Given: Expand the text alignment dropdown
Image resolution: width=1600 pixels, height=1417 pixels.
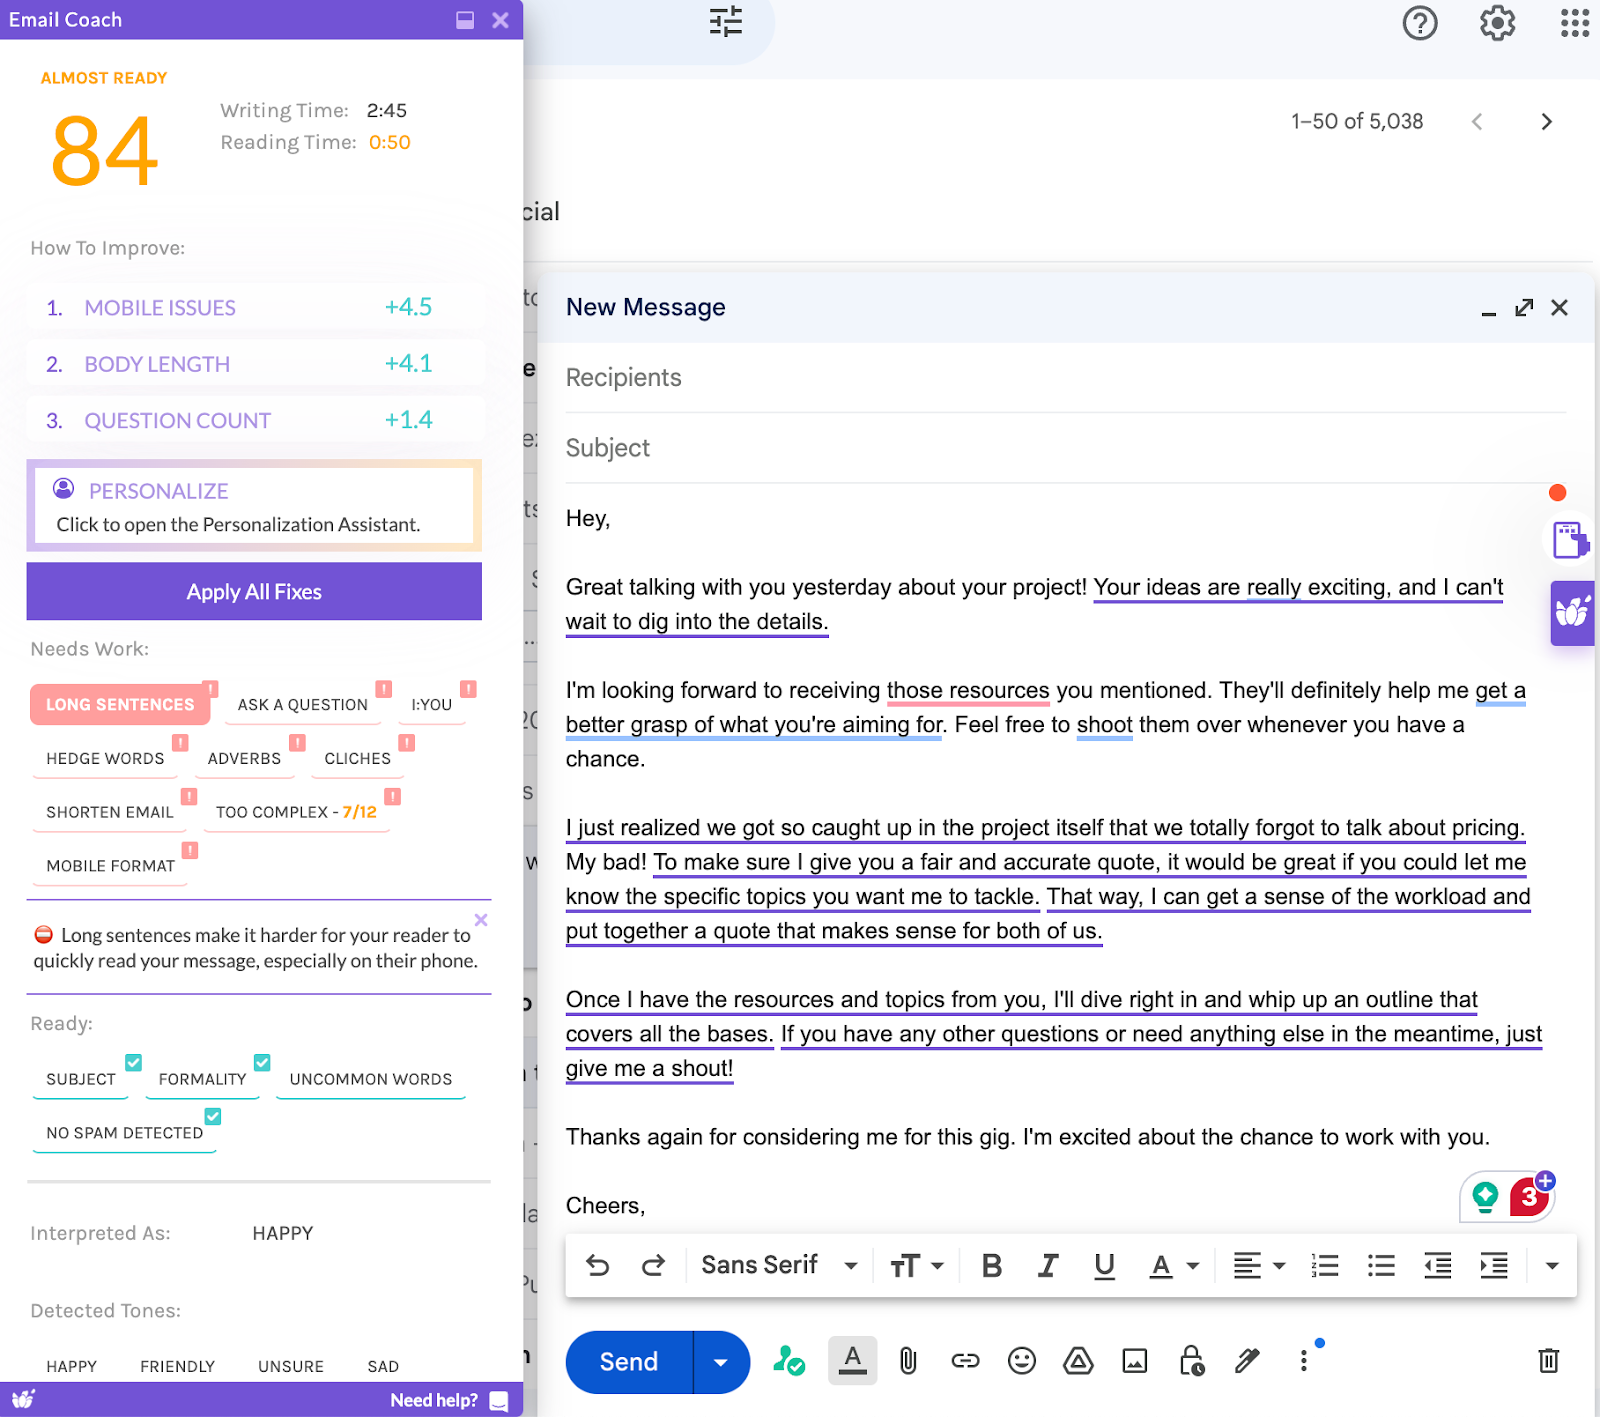Looking at the screenshot, I should pyautogui.click(x=1258, y=1266).
